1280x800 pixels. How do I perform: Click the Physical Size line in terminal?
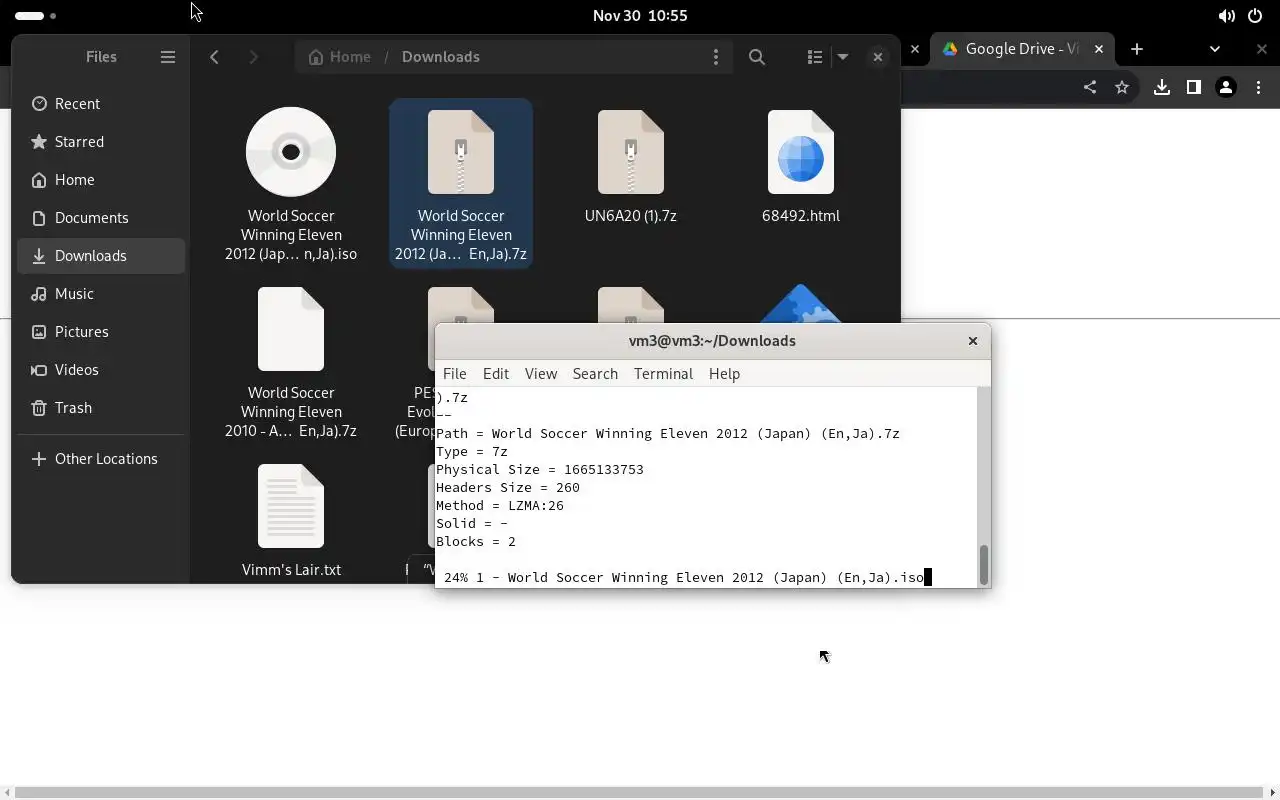(x=540, y=470)
